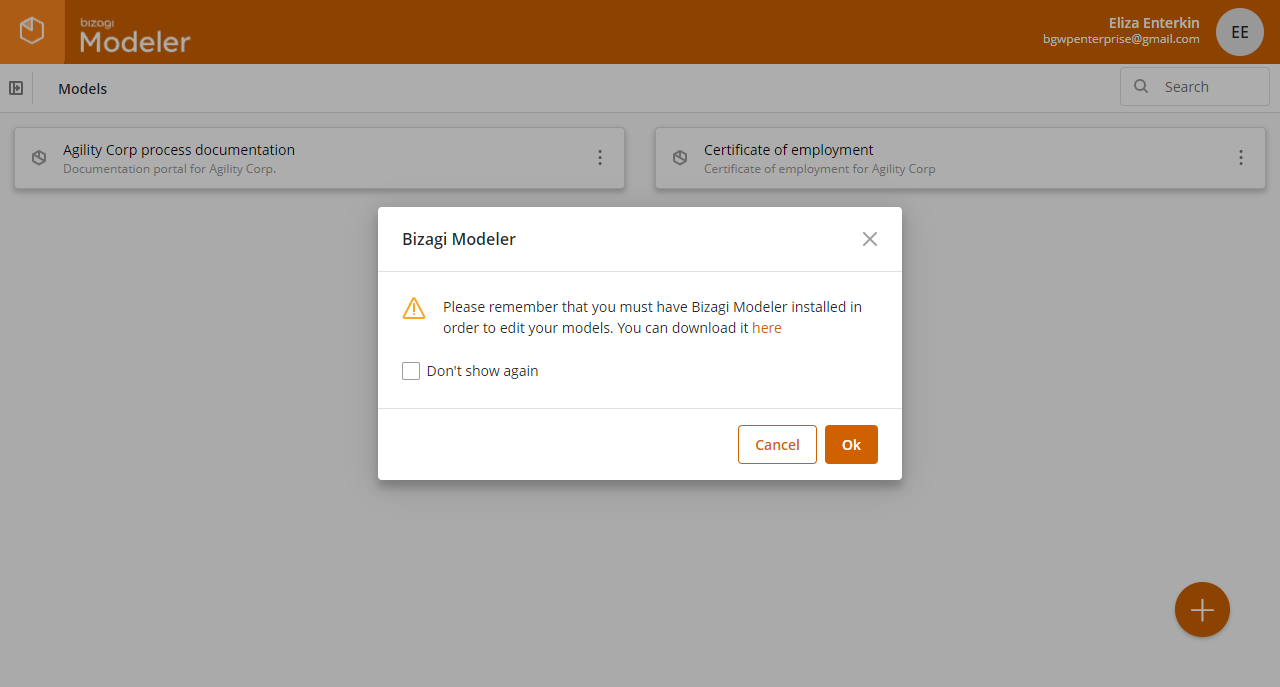This screenshot has height=687, width=1280.
Task: Click the model icon of Agility Corp process documentation
Action: [39, 158]
